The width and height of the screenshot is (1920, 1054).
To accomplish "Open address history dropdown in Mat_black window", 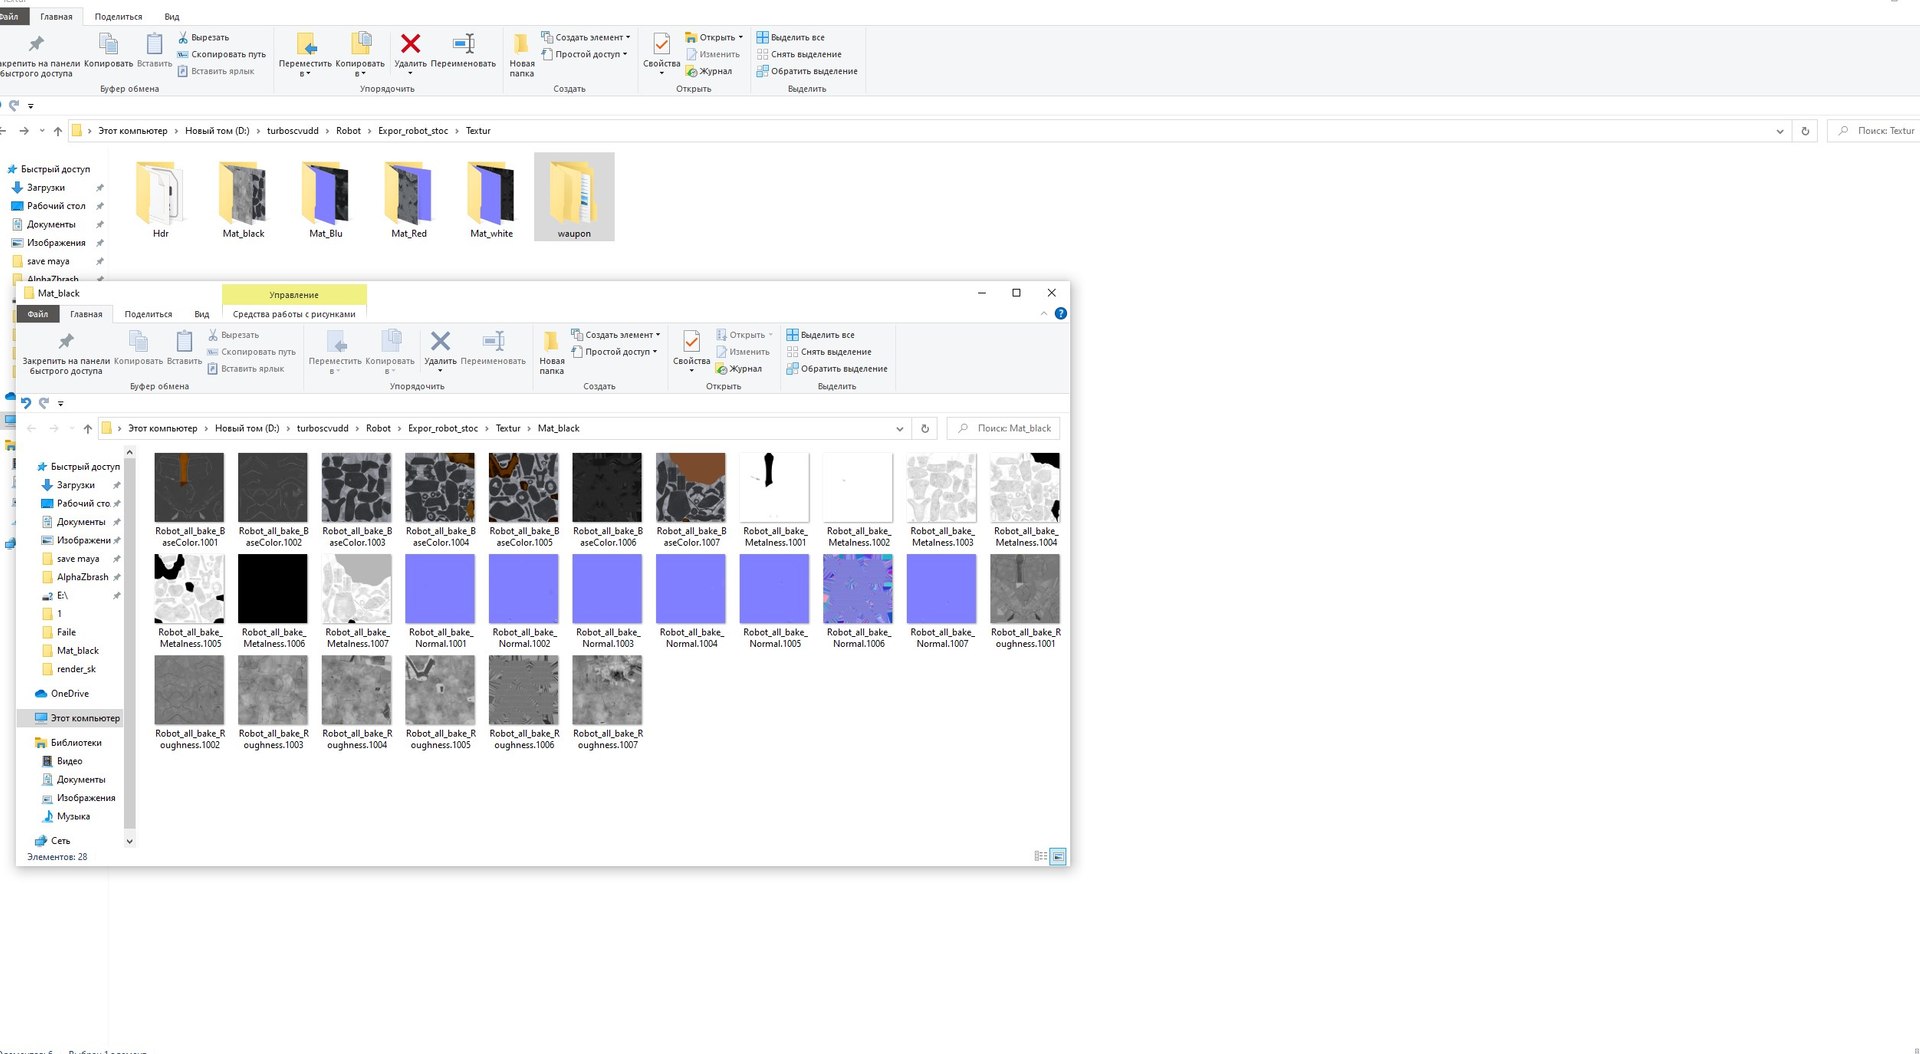I will point(900,428).
